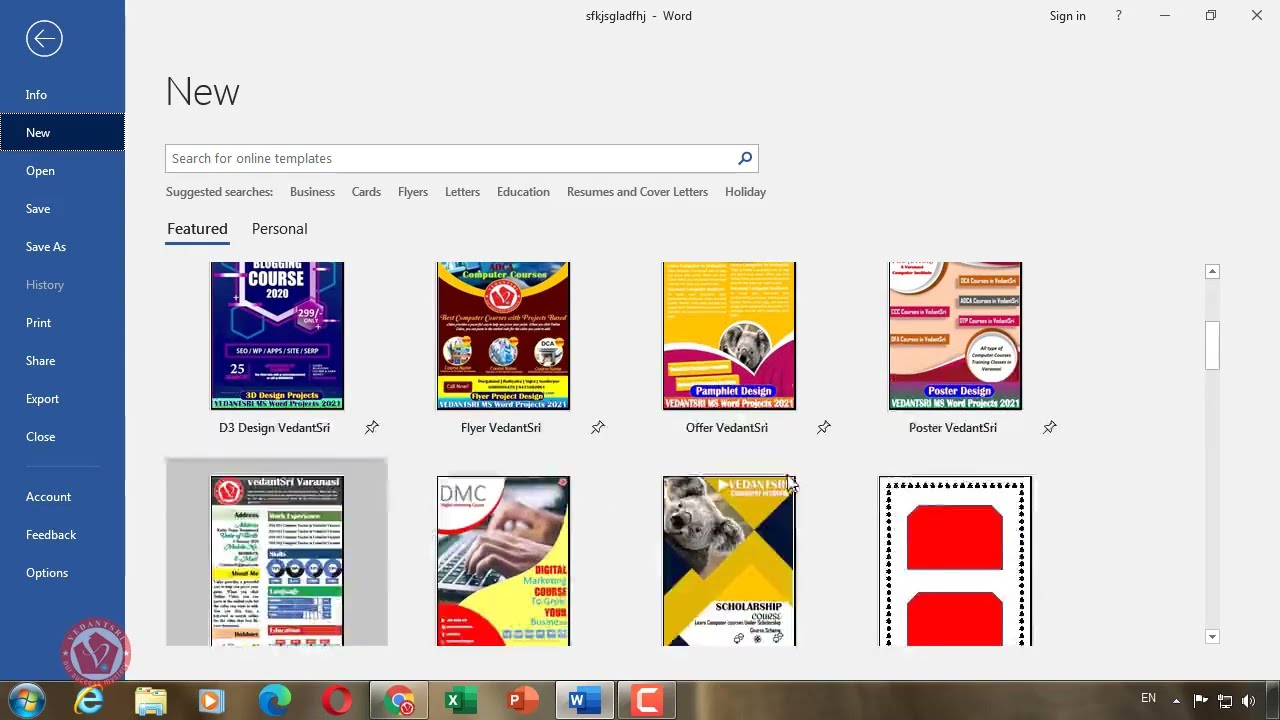Open the VedantSri Varanasi resume template thumbnail
Image resolution: width=1280 pixels, height=720 pixels.
(x=277, y=561)
